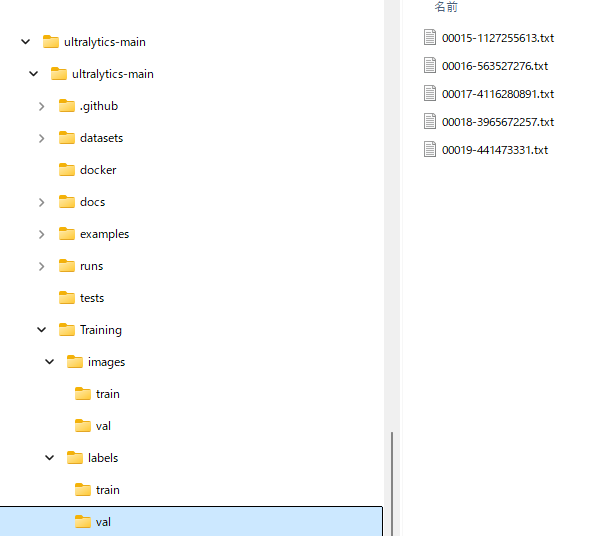Click the .github folder icon
The height and width of the screenshot is (536, 606).
point(67,105)
